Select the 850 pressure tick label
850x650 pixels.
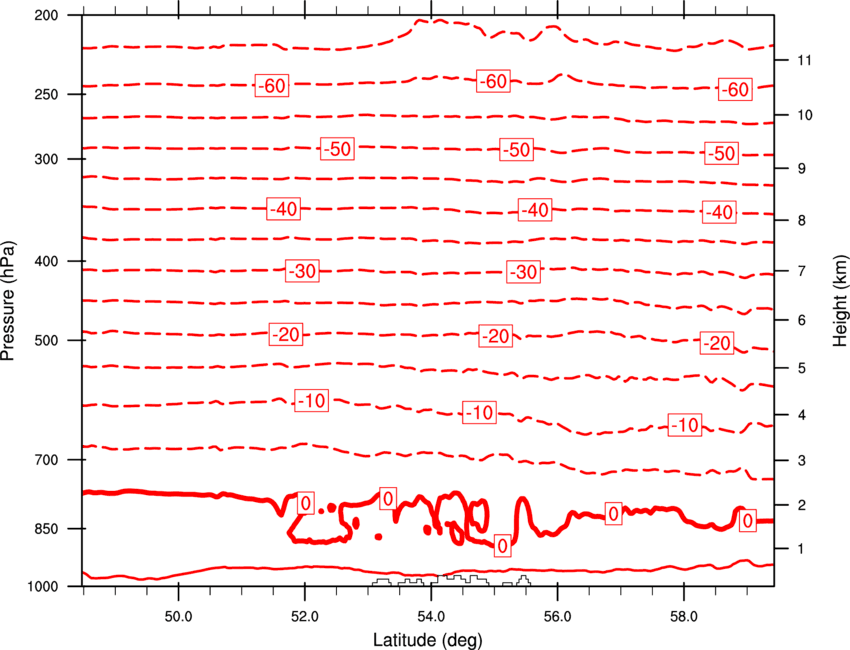46,529
